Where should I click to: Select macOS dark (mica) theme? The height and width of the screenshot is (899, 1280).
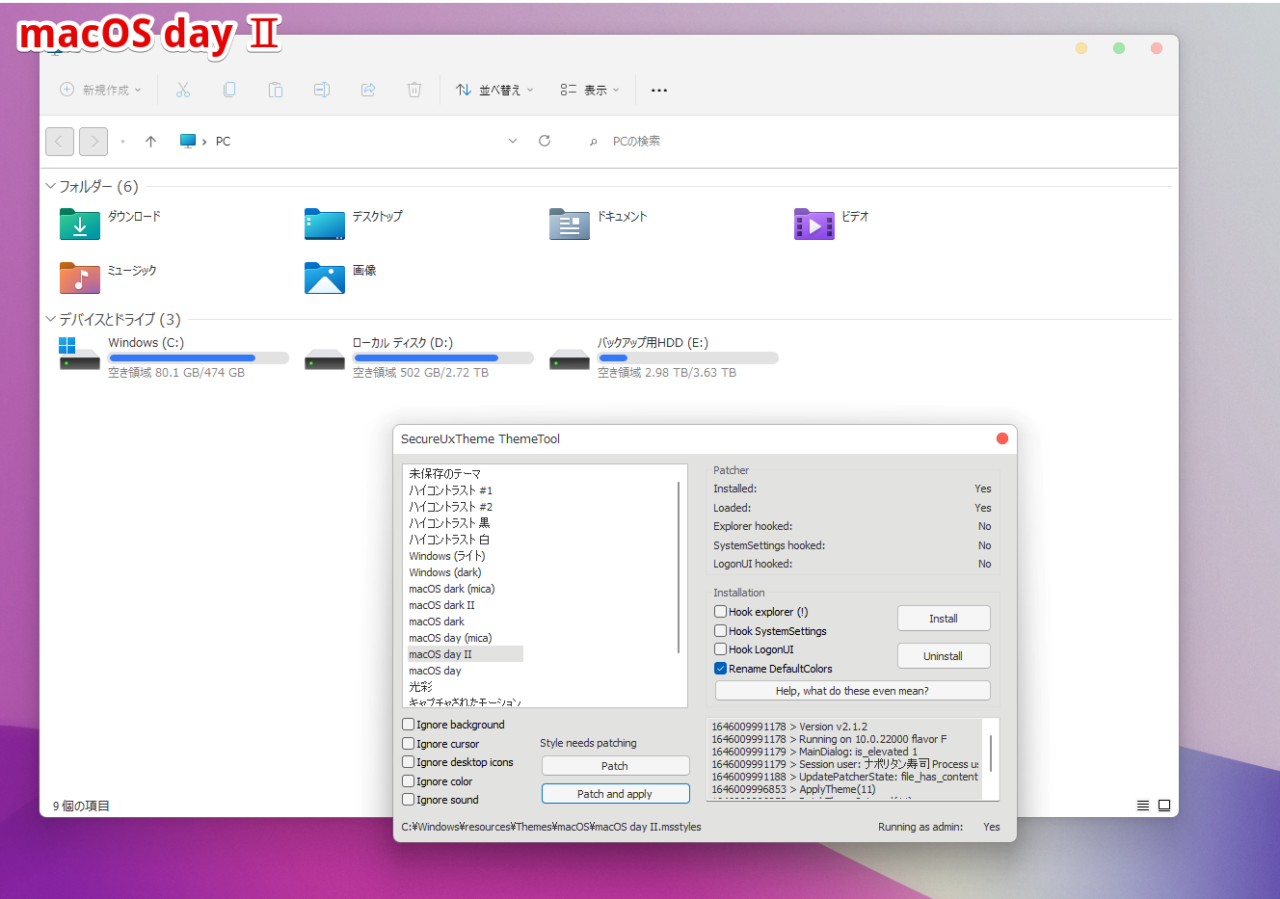(452, 589)
